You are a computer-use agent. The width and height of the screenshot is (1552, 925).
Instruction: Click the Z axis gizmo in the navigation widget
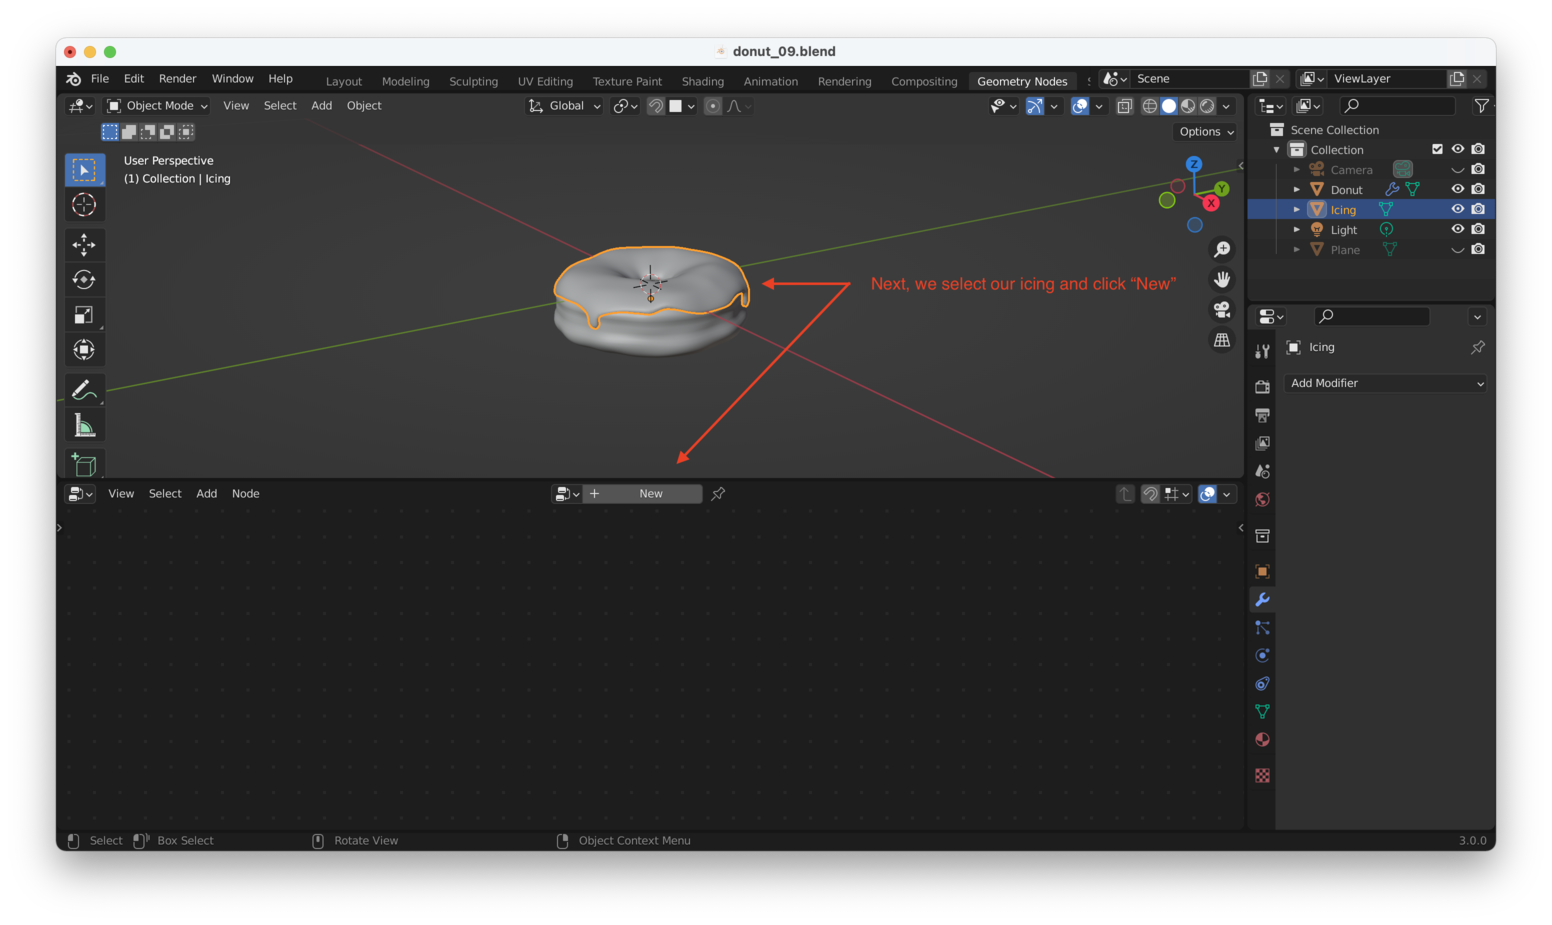(1194, 163)
